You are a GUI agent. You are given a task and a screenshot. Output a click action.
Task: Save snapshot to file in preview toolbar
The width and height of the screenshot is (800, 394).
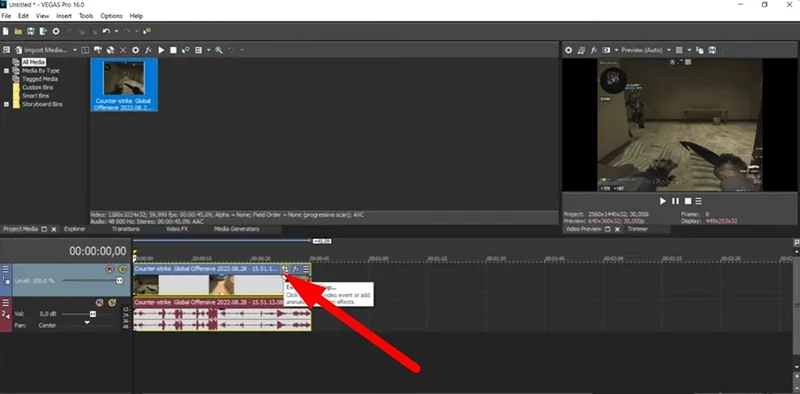pyautogui.click(x=712, y=50)
